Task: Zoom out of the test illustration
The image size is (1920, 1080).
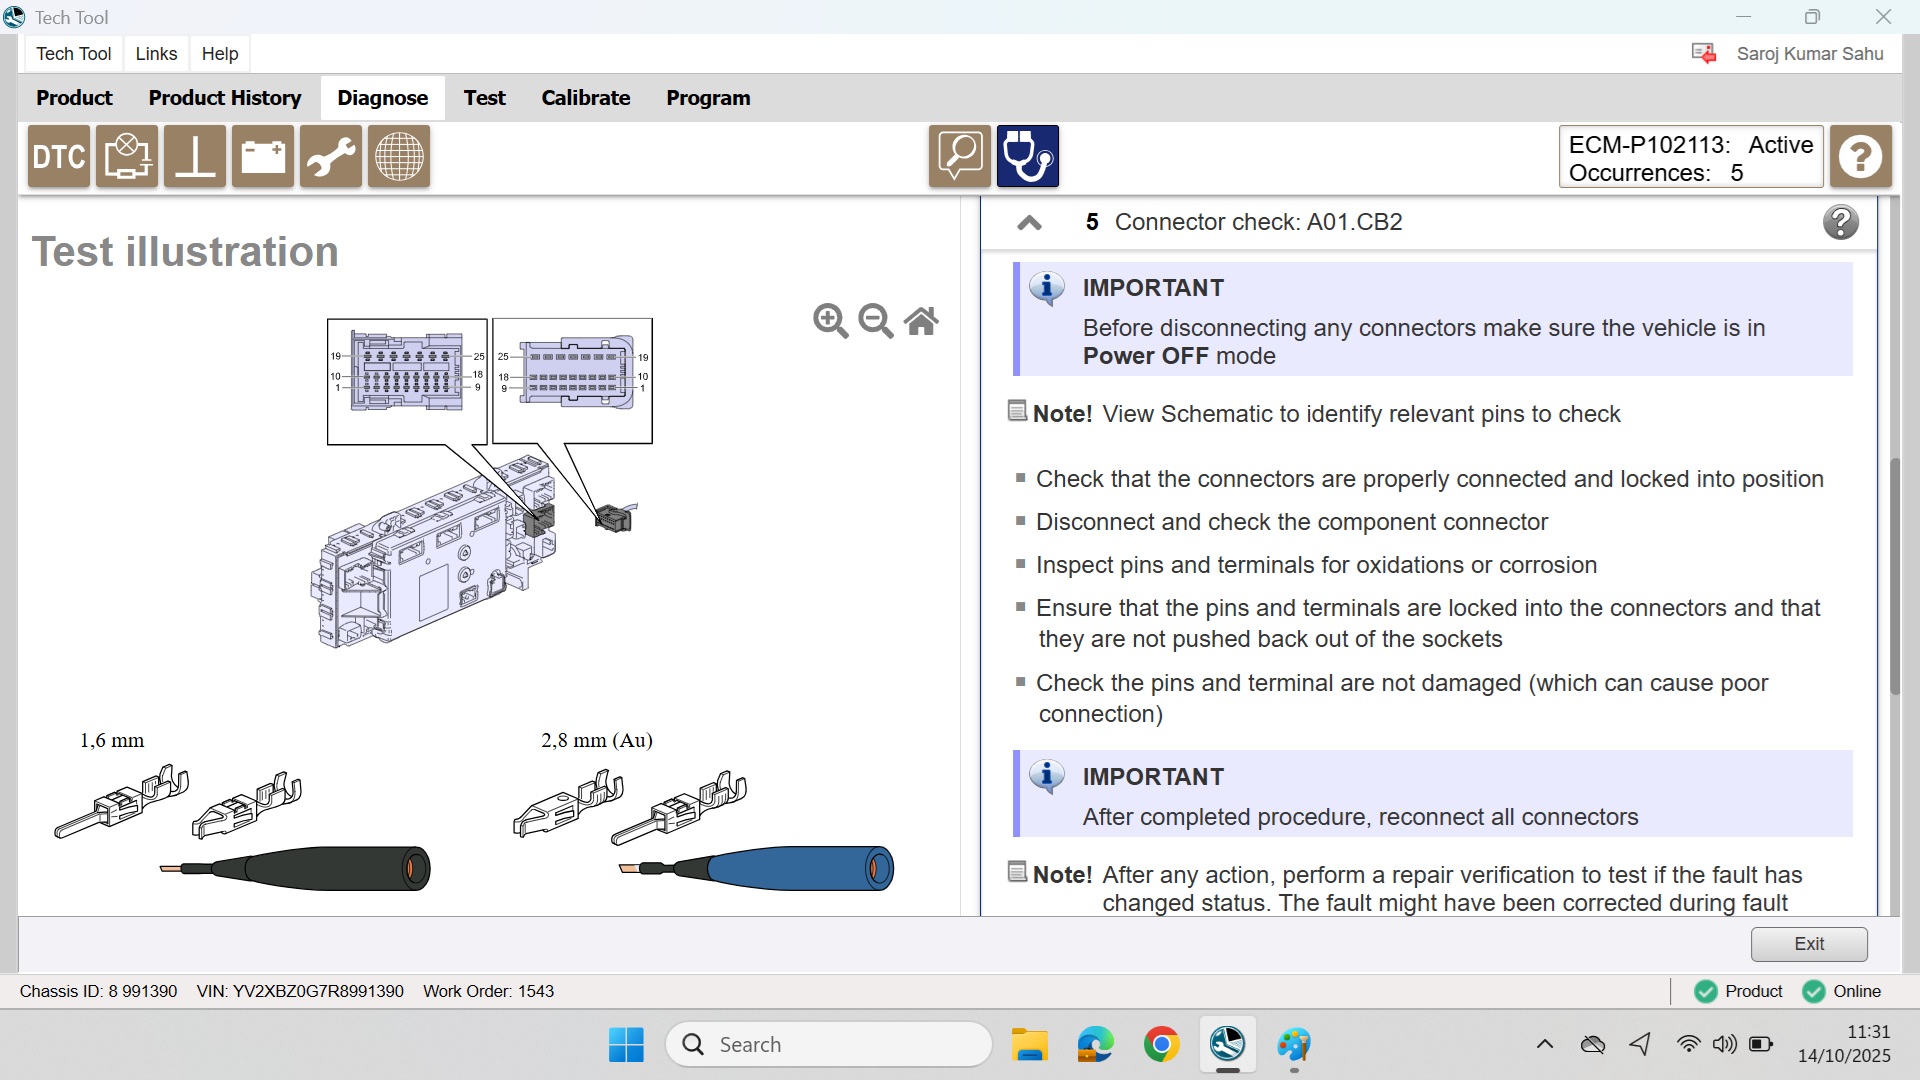Action: coord(876,321)
